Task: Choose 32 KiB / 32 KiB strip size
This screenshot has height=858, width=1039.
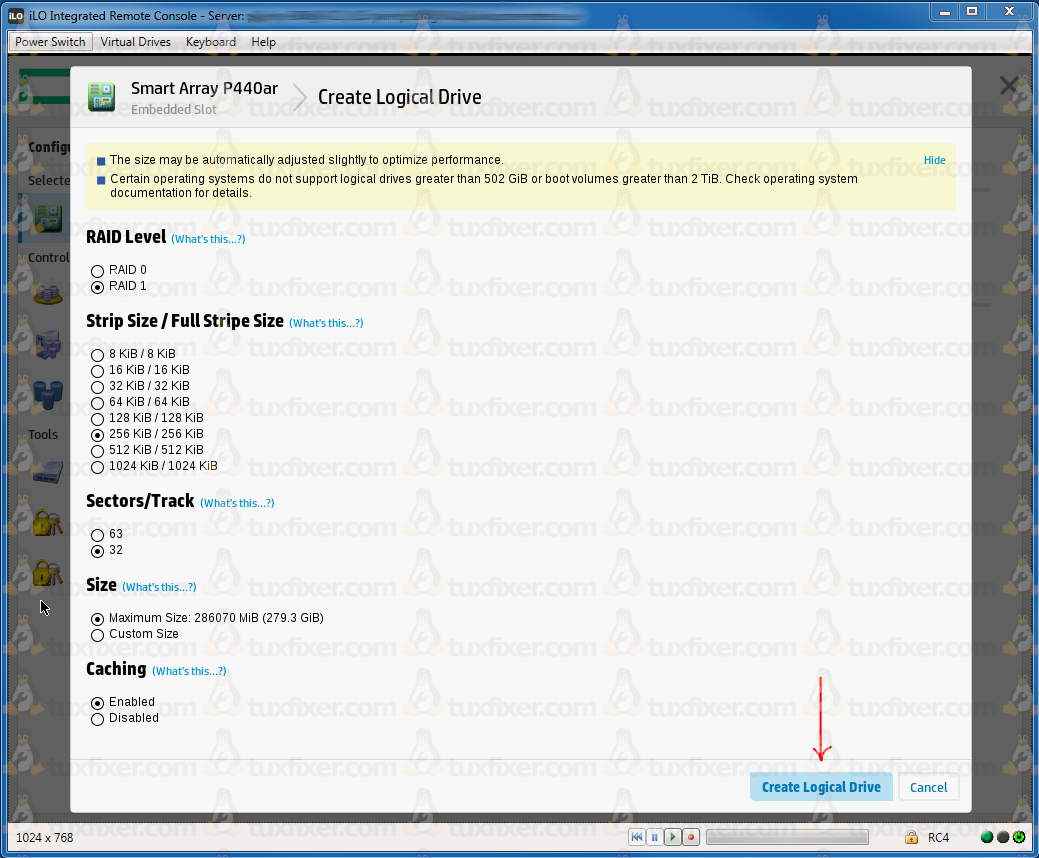Action: coord(97,387)
